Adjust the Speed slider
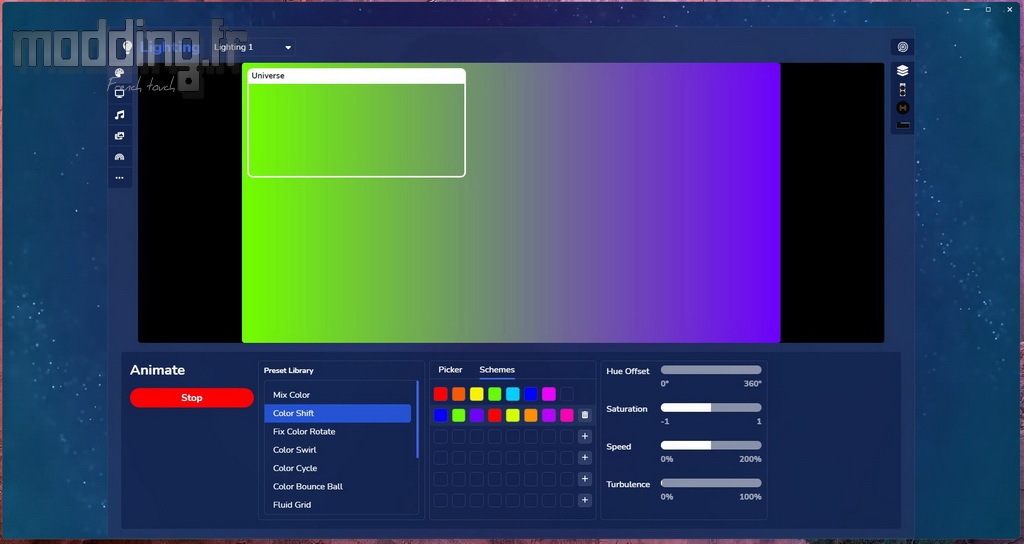This screenshot has height=544, width=1024. tap(711, 445)
